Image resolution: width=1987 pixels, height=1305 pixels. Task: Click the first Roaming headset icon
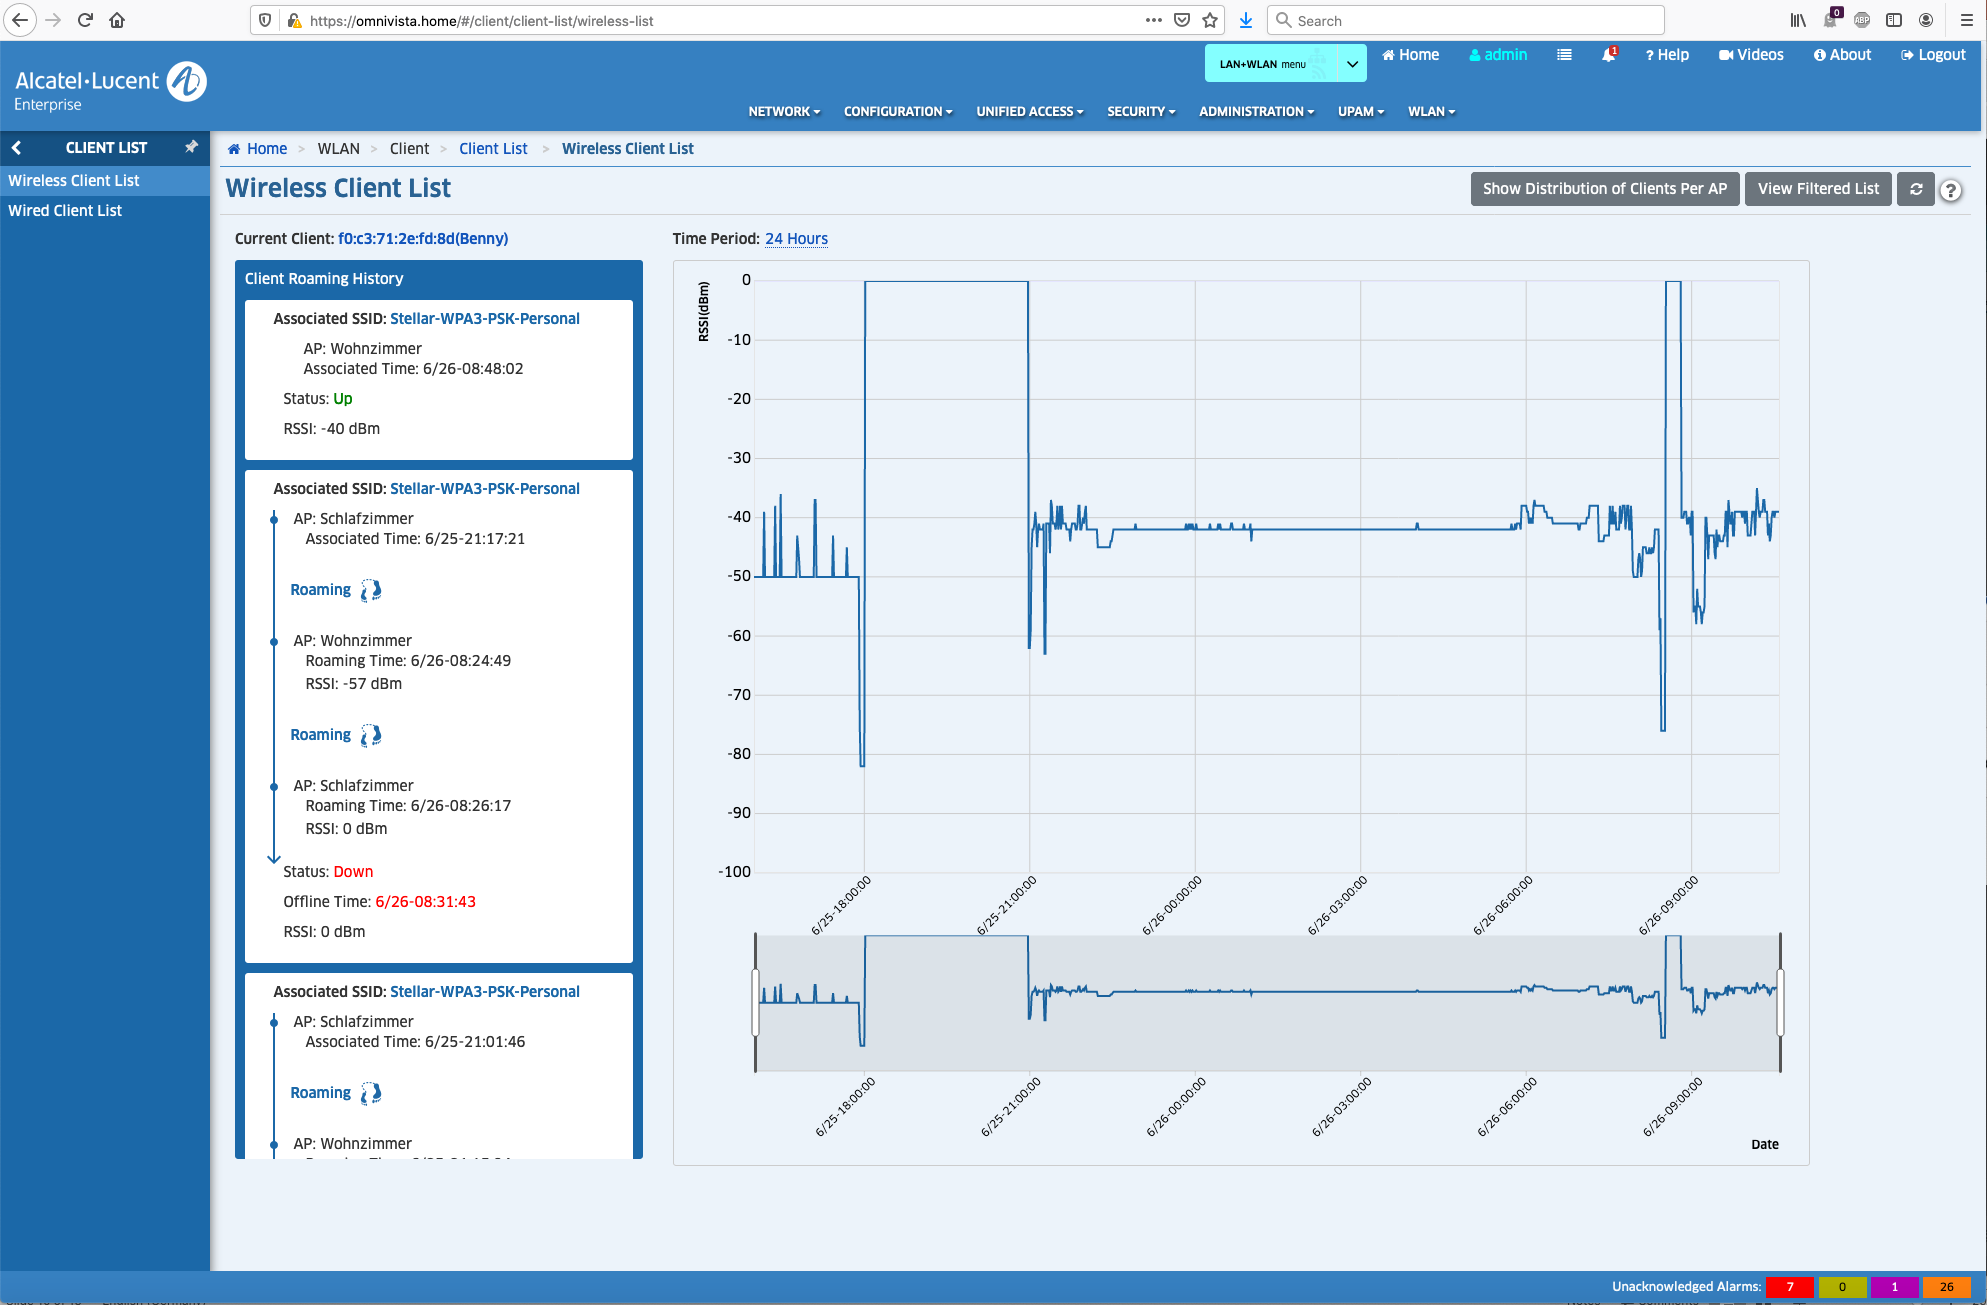point(371,590)
